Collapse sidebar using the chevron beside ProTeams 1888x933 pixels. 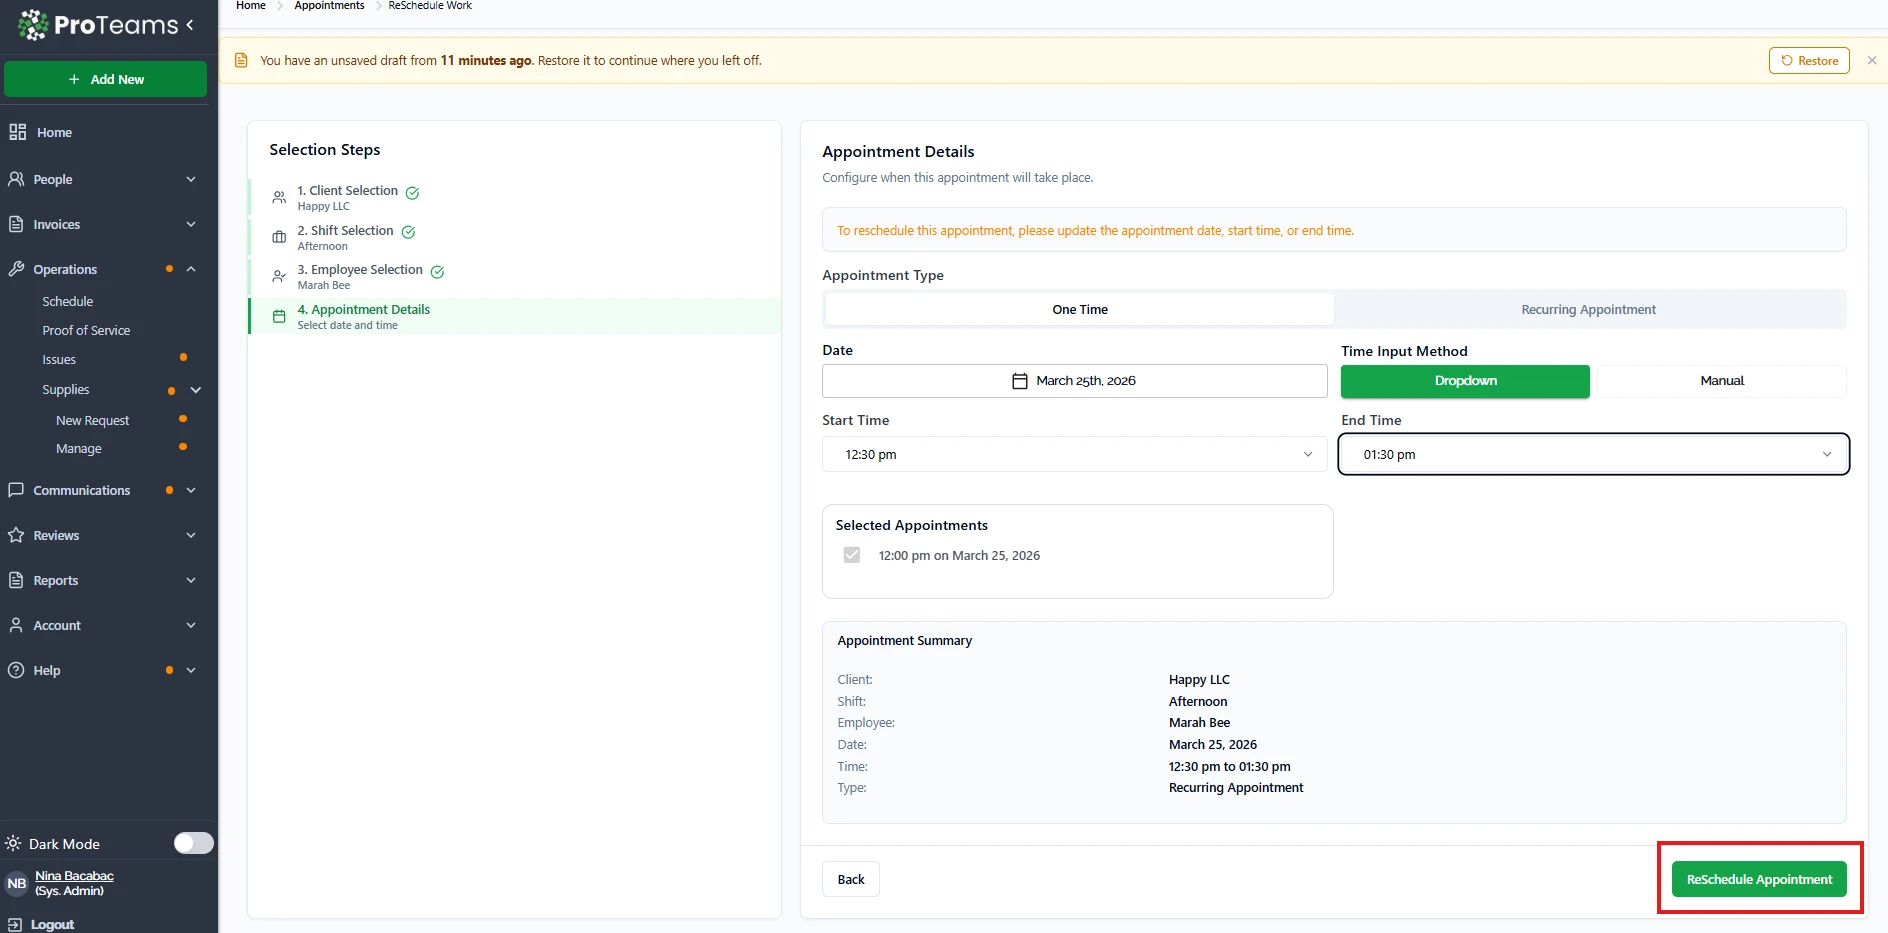point(190,25)
